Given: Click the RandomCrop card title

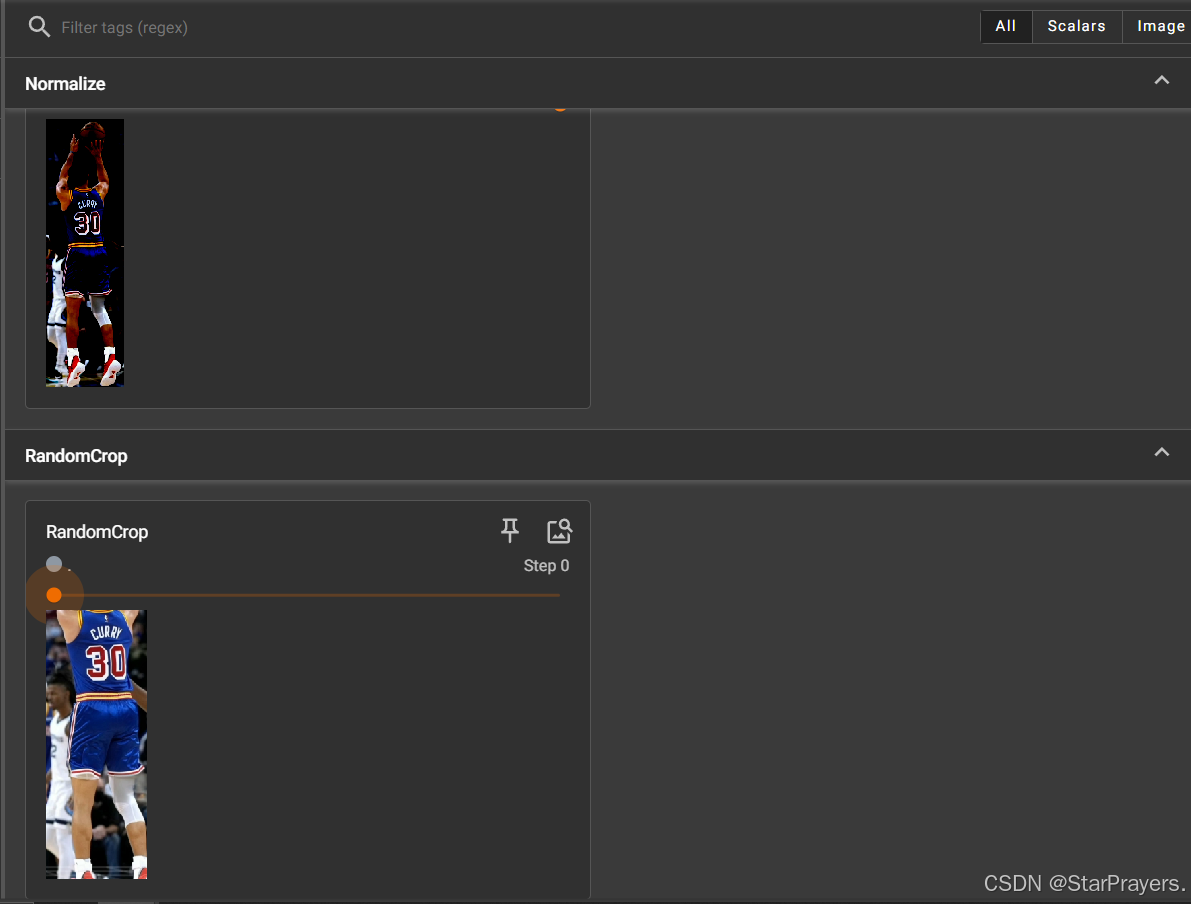Looking at the screenshot, I should tap(97, 532).
